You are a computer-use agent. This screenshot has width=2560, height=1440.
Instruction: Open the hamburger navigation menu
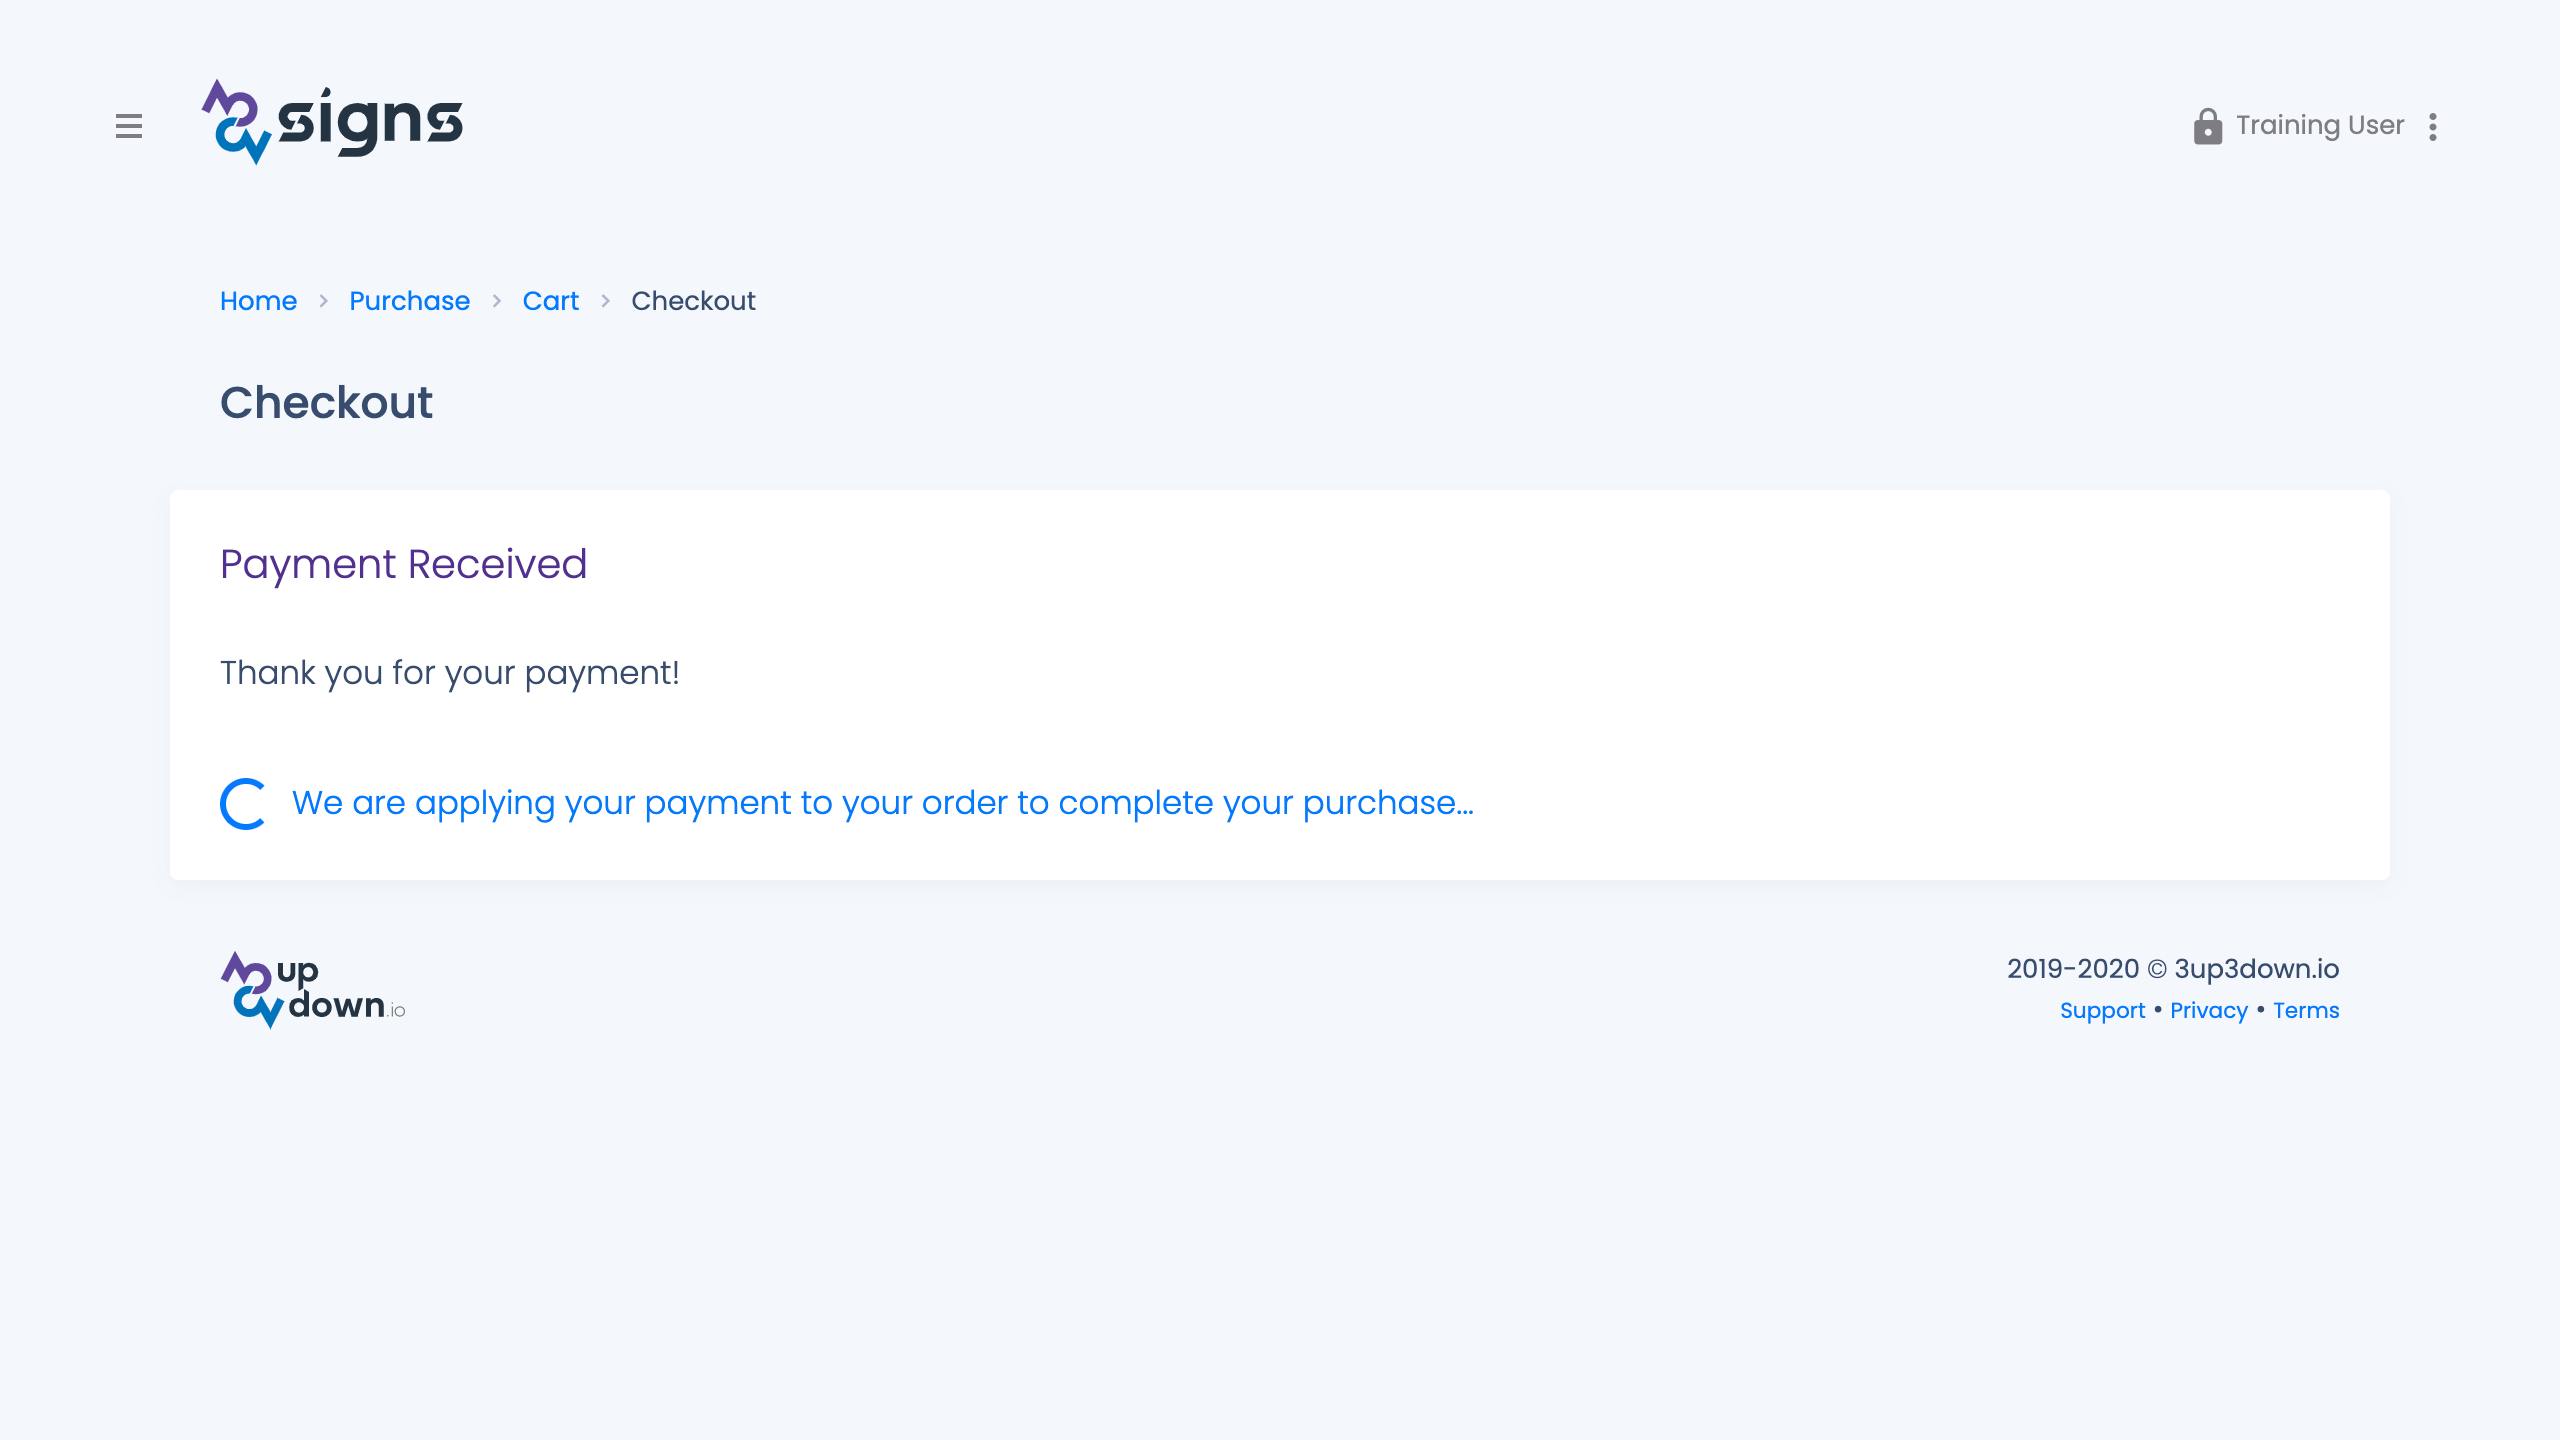point(130,126)
